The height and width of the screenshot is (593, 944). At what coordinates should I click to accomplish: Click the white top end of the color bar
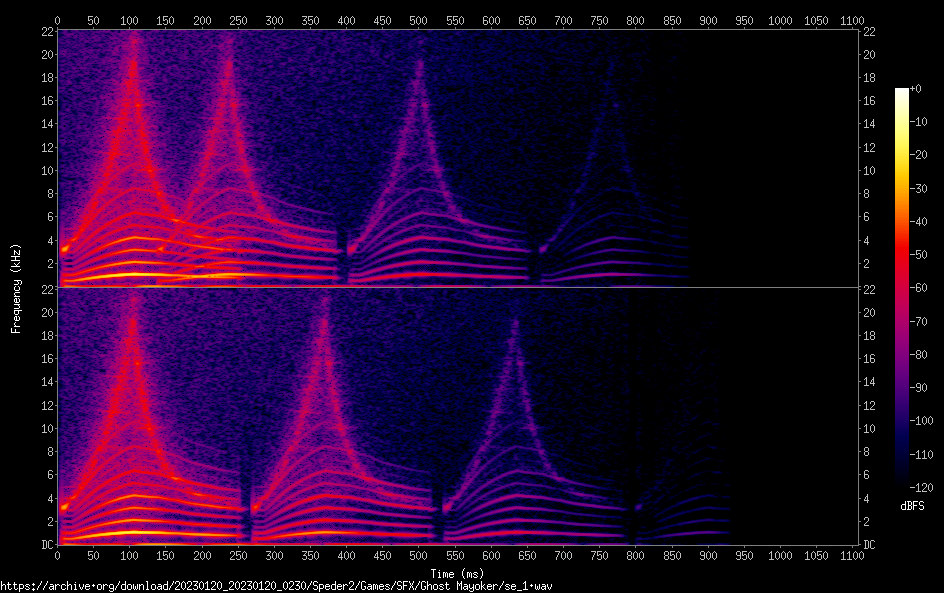tap(902, 93)
